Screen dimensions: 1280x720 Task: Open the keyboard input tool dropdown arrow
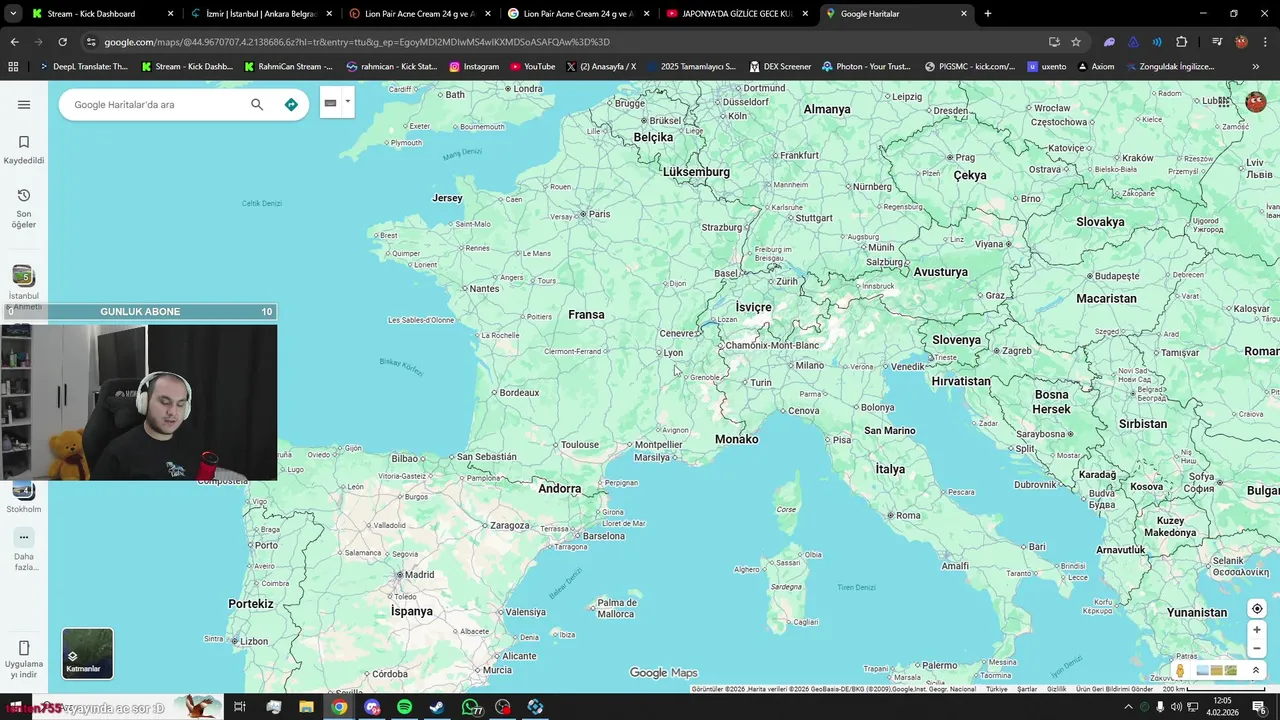(347, 102)
